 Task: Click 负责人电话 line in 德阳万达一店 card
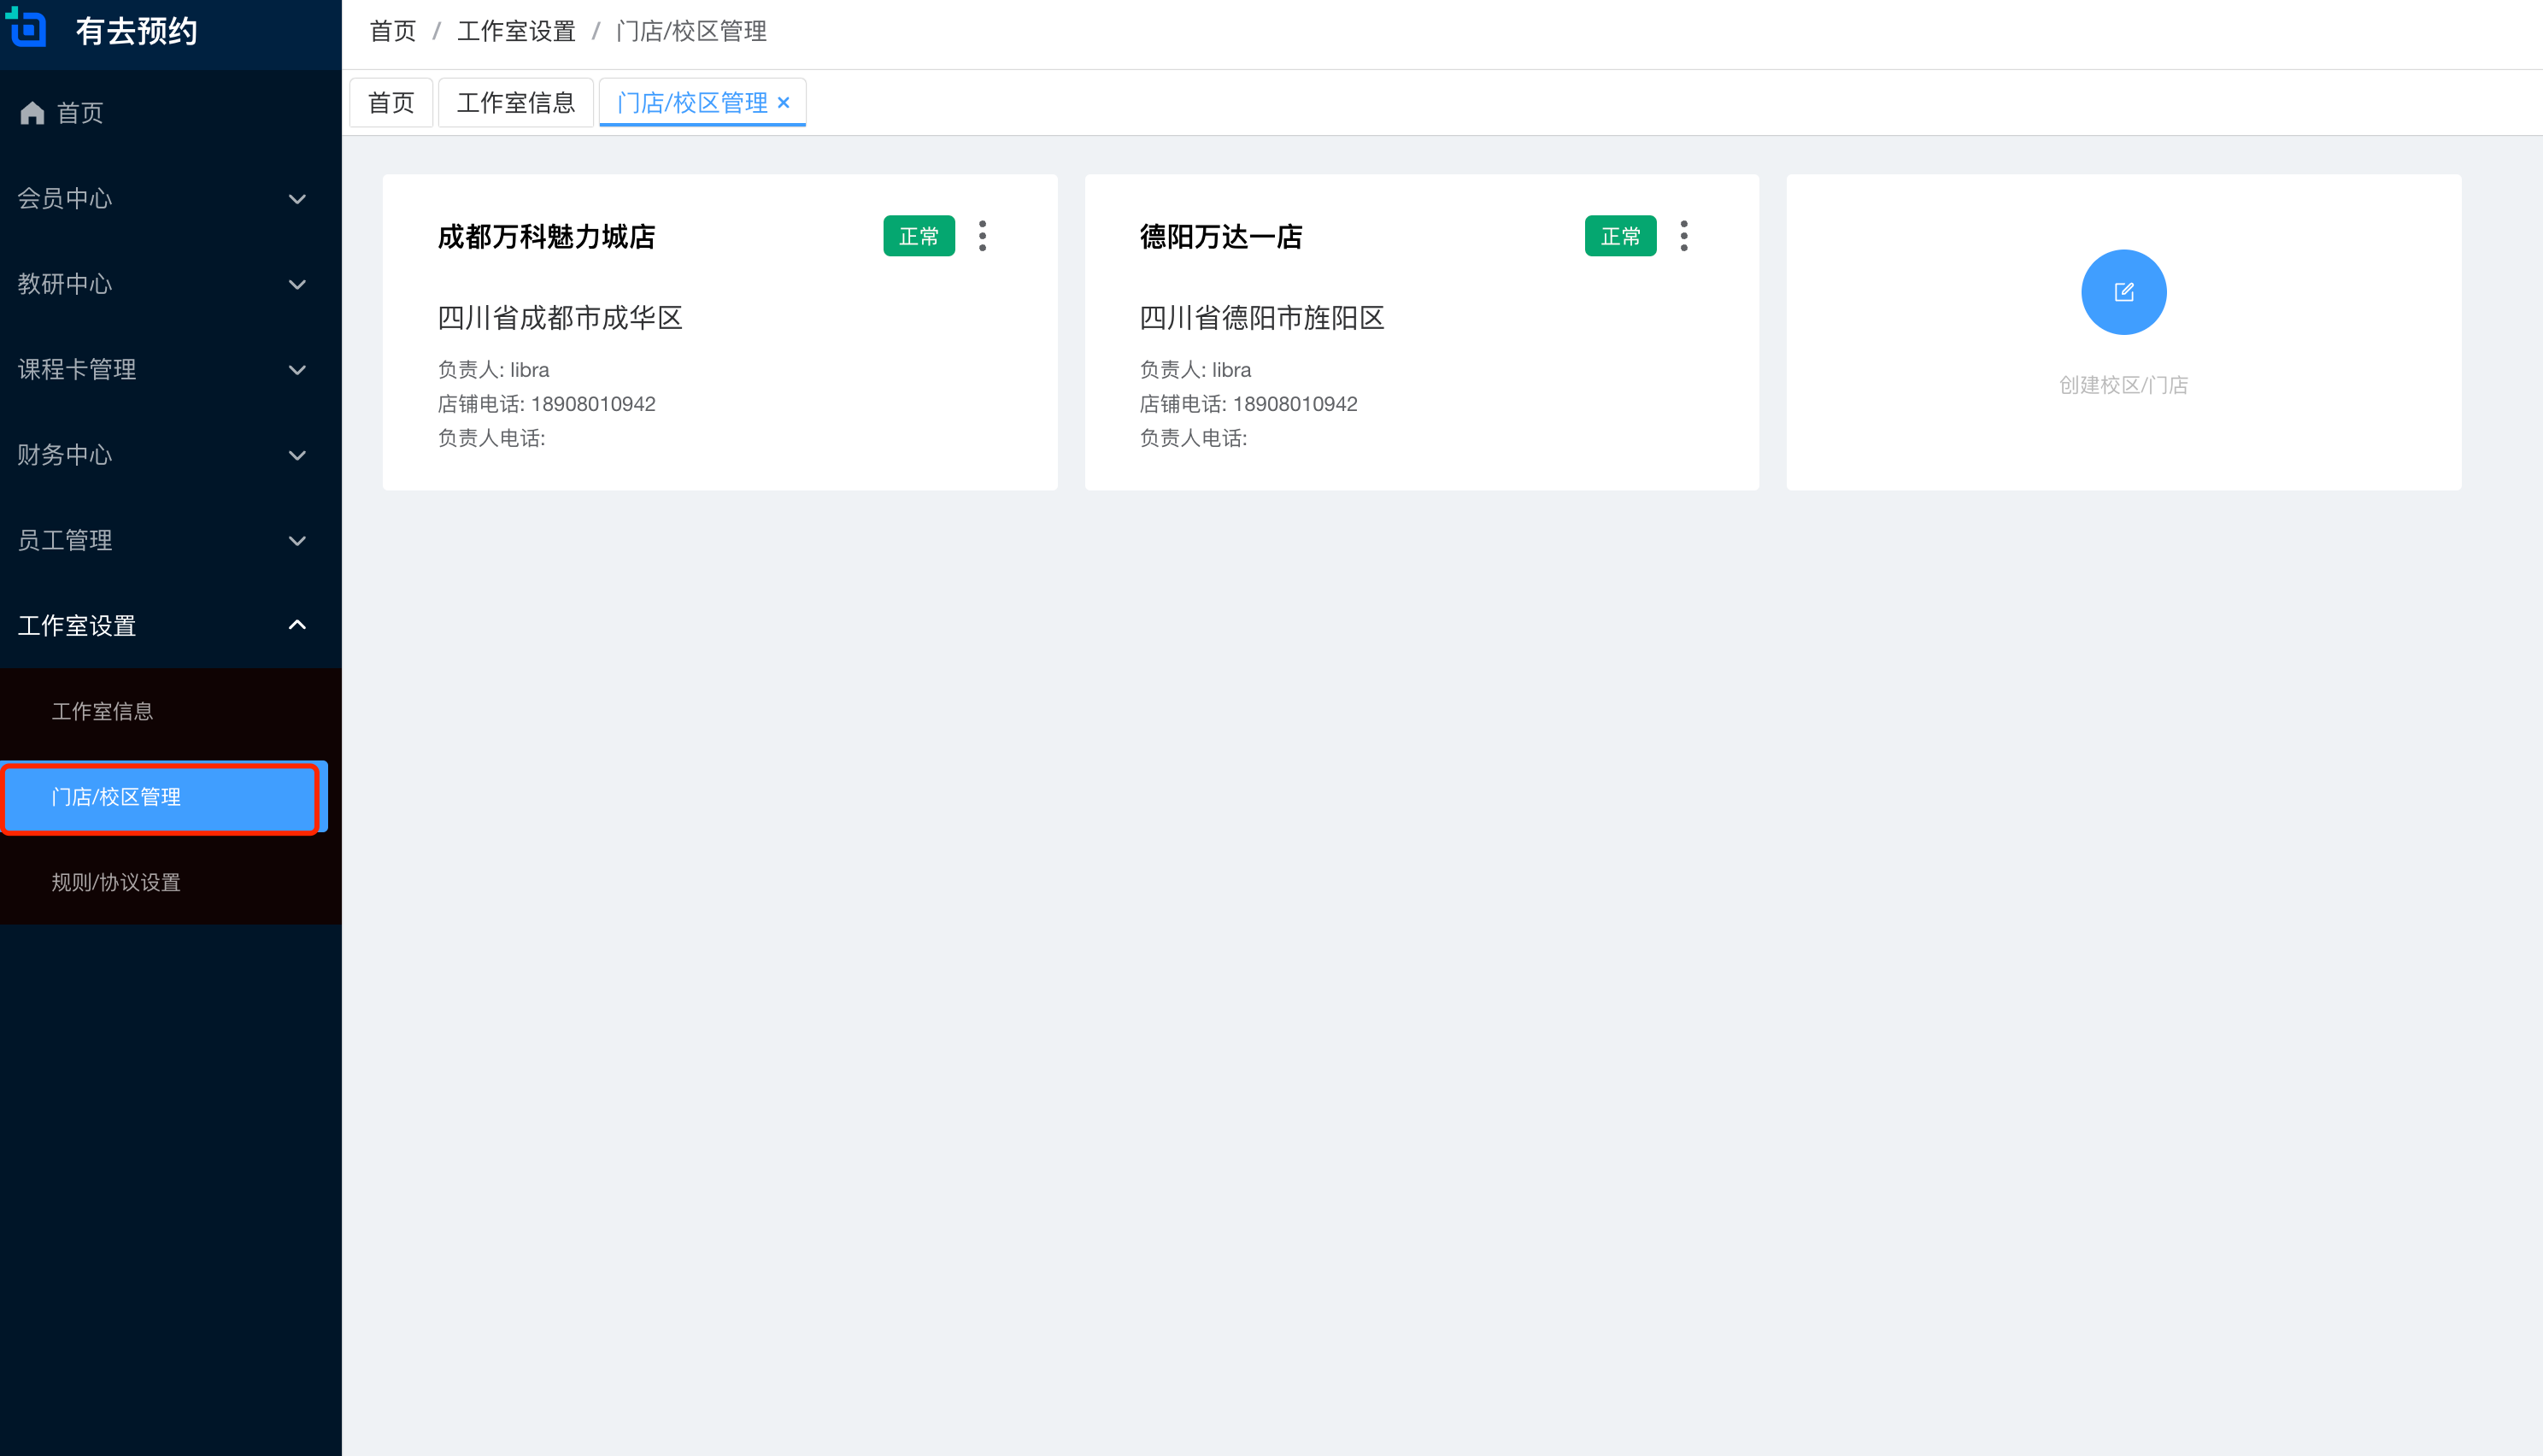pos(1194,438)
